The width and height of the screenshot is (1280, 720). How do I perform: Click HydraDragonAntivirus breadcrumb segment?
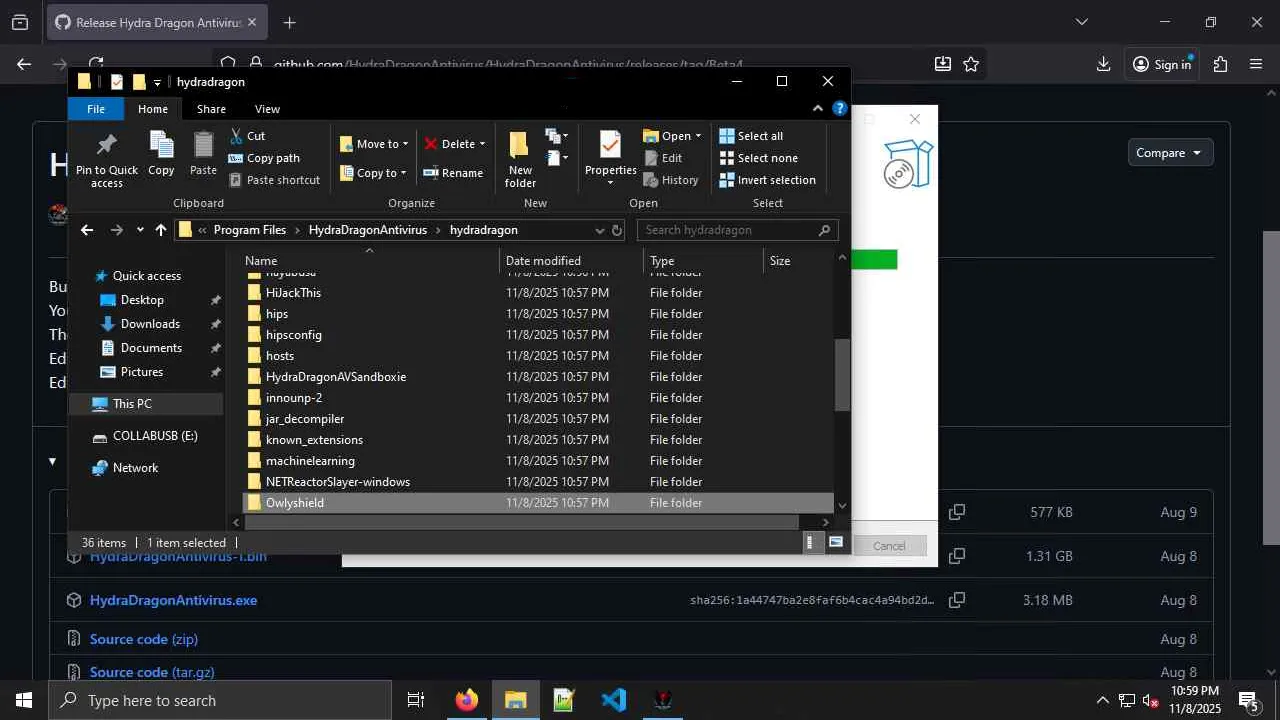pyautogui.click(x=368, y=230)
